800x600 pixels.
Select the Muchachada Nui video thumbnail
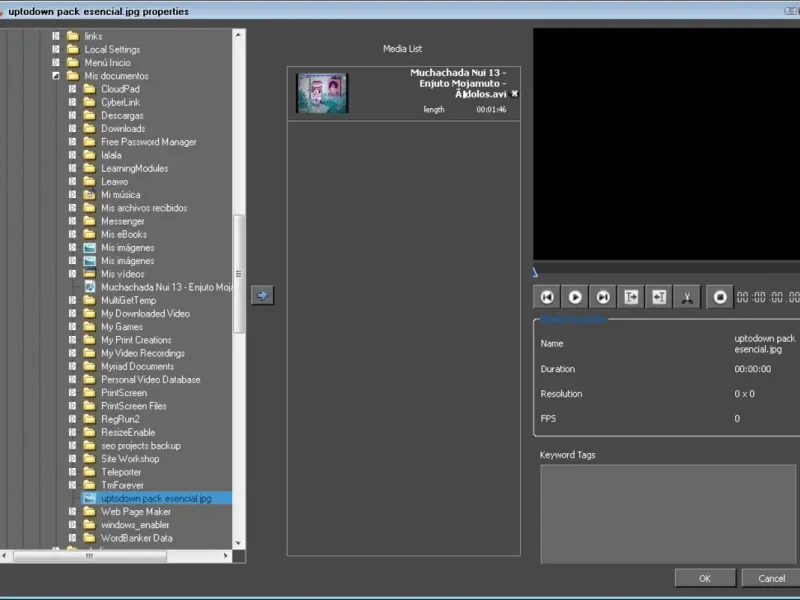tap(322, 93)
